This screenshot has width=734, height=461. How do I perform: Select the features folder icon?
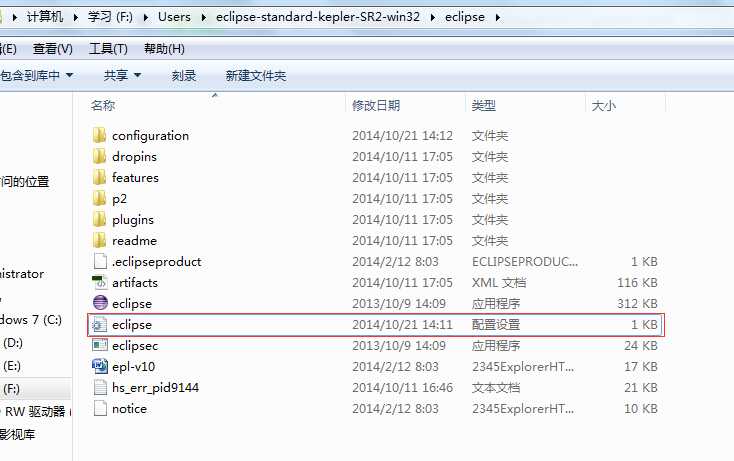click(99, 177)
